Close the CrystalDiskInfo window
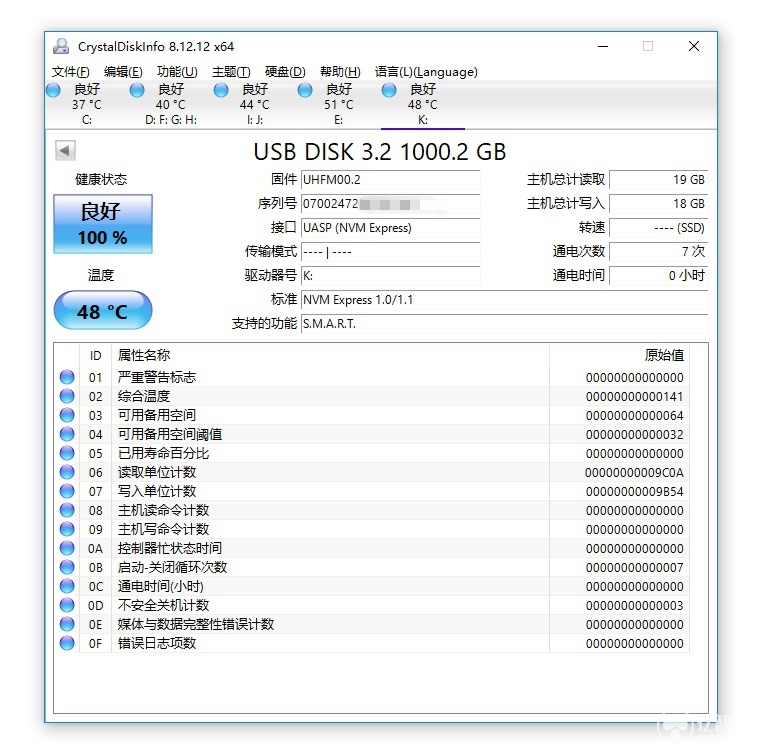Screen dimensions: 784x755 click(x=694, y=46)
